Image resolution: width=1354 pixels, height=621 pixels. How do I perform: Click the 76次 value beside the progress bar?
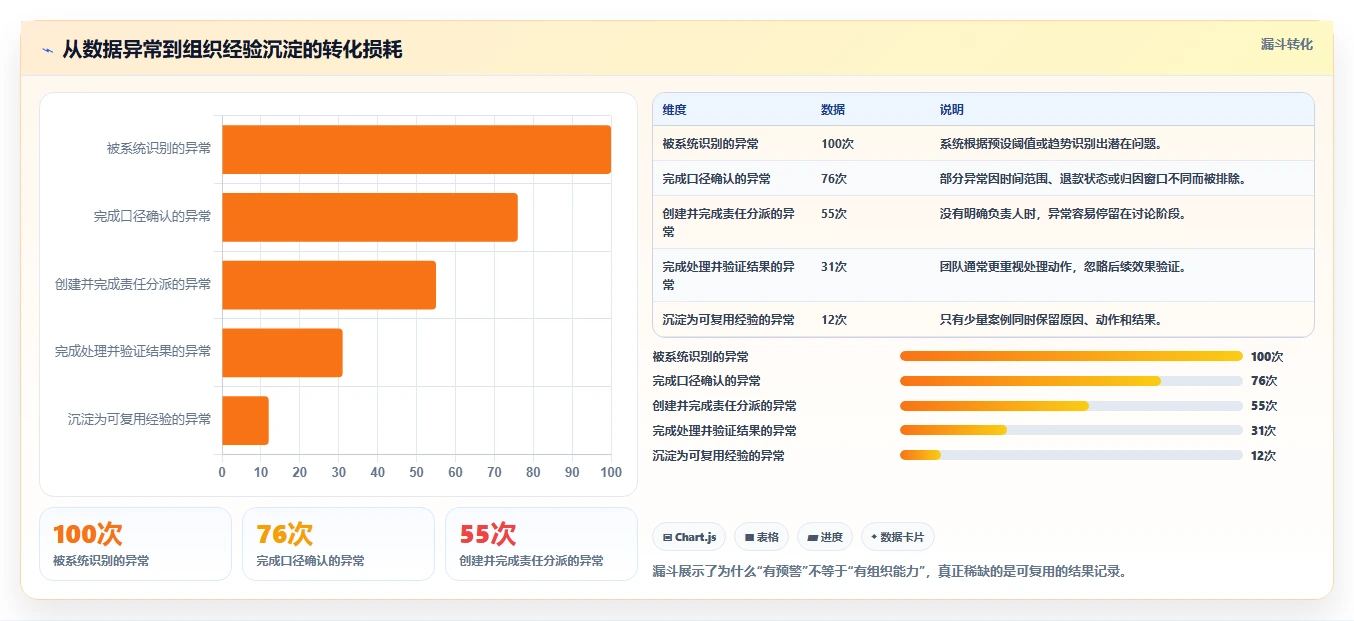pos(1264,381)
